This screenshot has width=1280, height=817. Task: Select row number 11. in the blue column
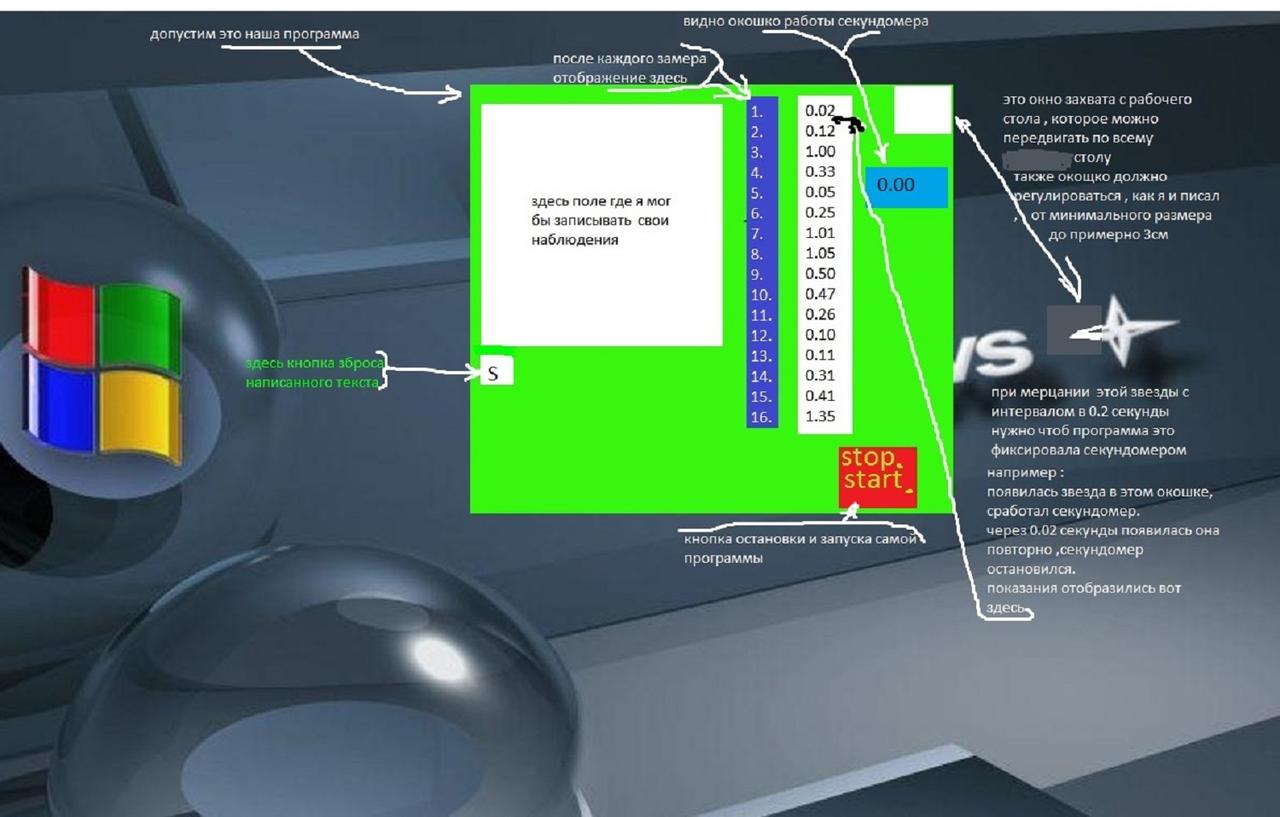[761, 316]
